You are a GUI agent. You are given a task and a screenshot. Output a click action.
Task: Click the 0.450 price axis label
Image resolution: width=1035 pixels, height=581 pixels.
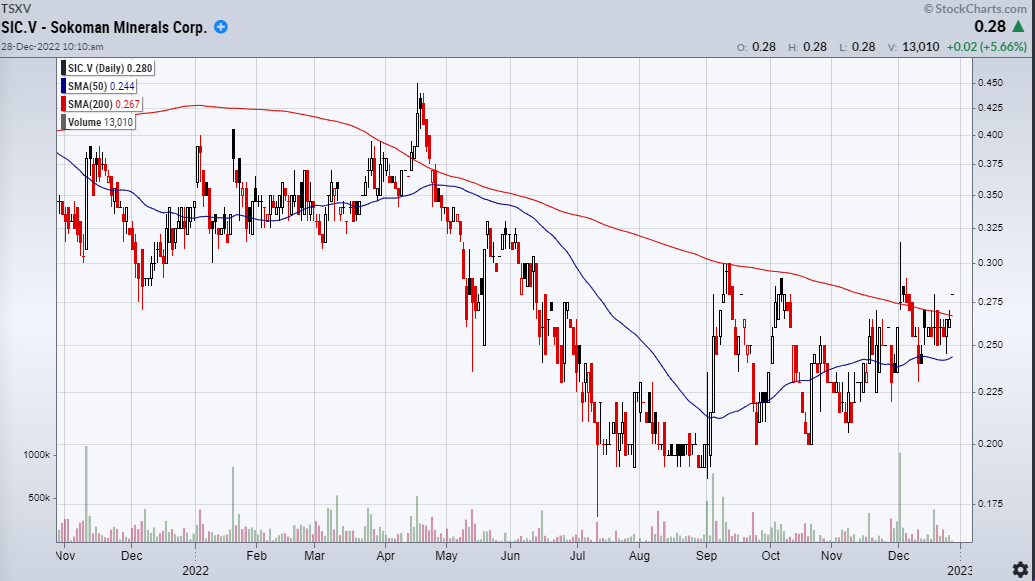990,83
